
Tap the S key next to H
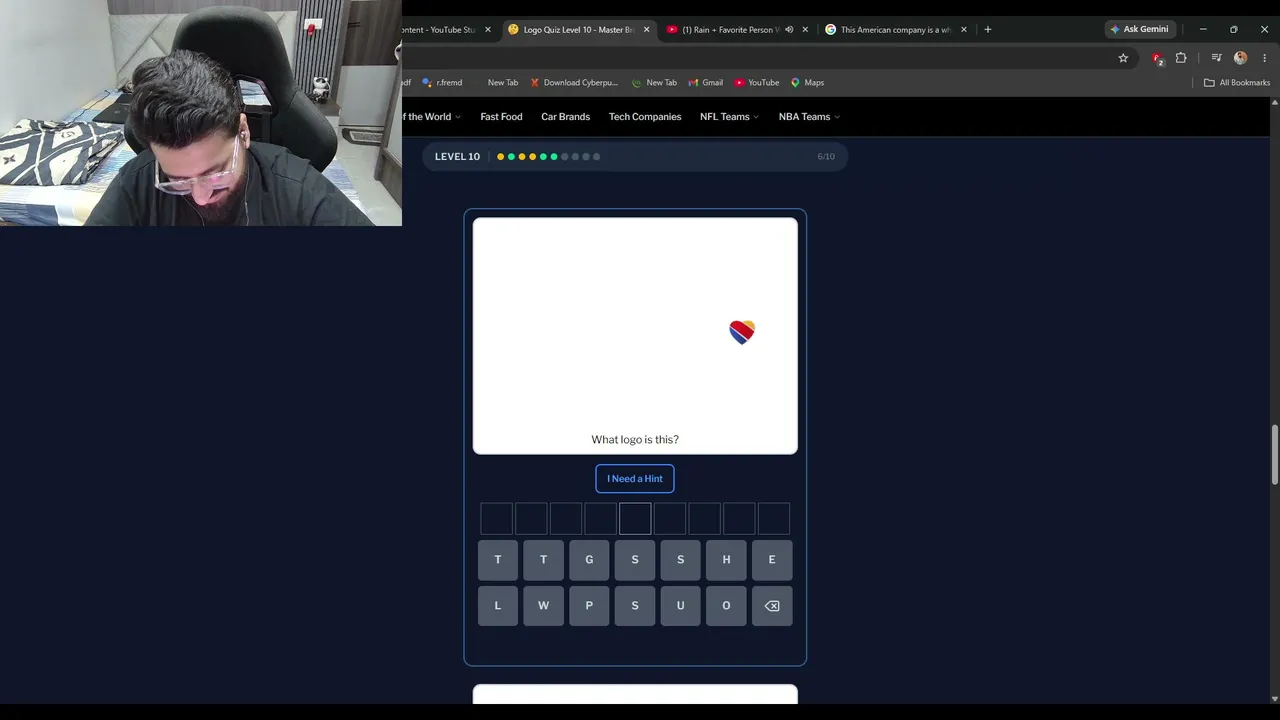(x=680, y=560)
